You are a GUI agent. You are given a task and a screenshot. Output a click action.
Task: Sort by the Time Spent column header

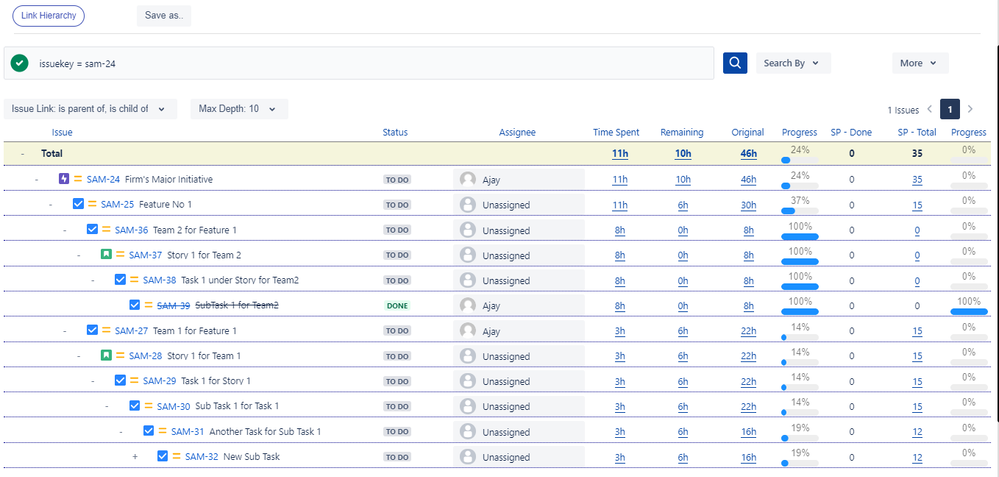(x=616, y=132)
